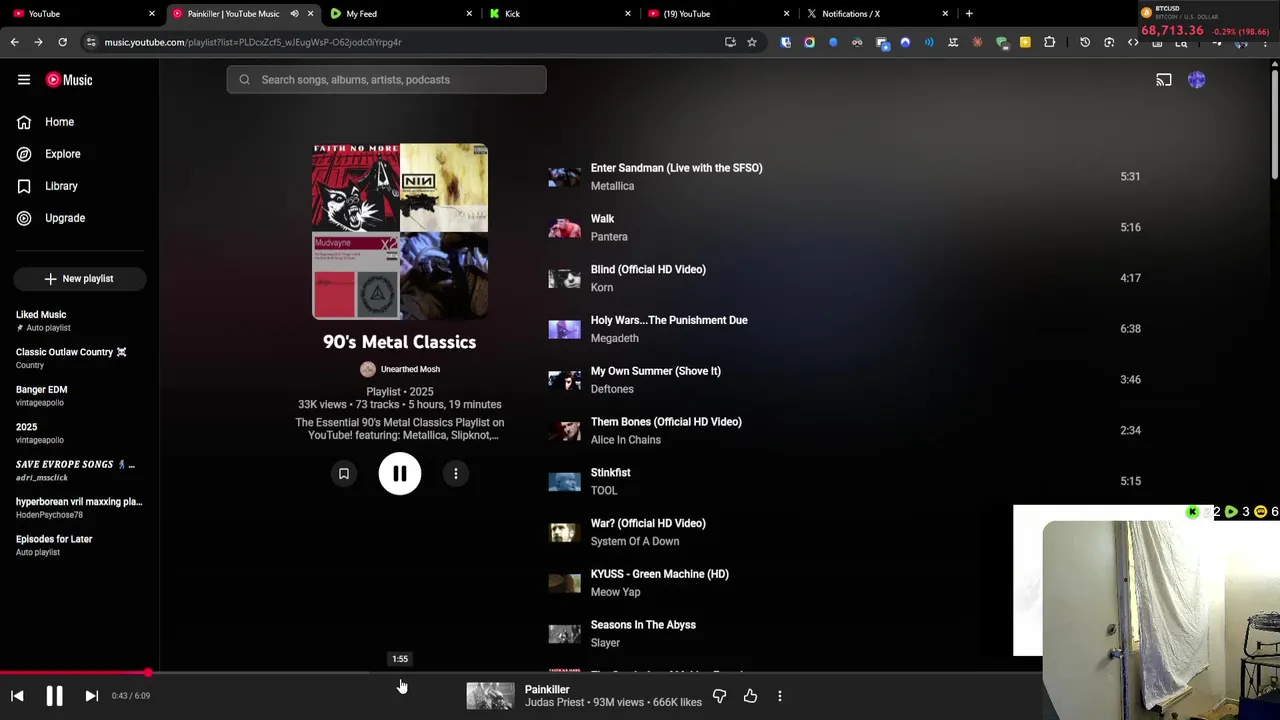Pause the playlist with large white button
This screenshot has height=720, width=1280.
(400, 474)
